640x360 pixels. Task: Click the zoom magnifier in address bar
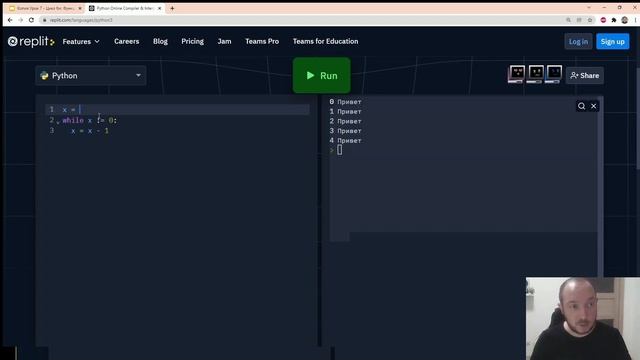(x=568, y=20)
